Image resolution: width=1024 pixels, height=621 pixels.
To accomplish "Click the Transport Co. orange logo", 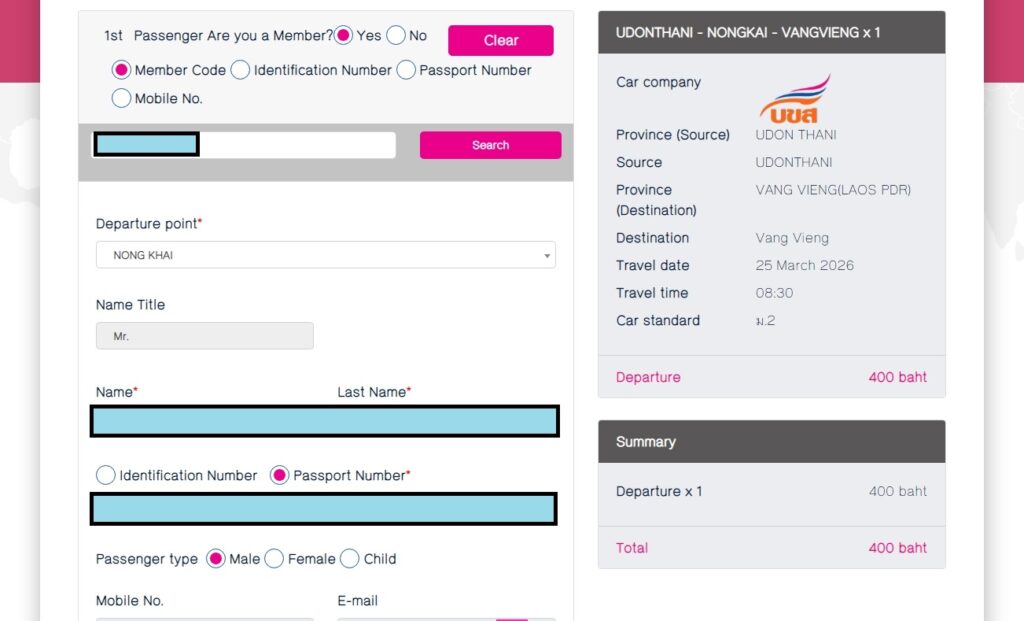I will [794, 99].
